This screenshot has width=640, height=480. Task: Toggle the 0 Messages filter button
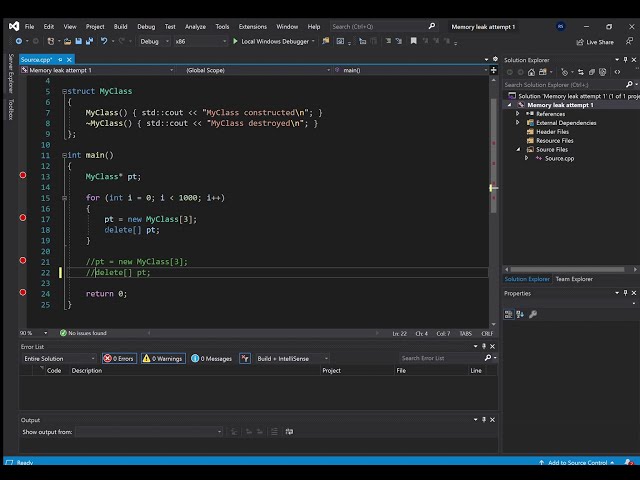211,358
